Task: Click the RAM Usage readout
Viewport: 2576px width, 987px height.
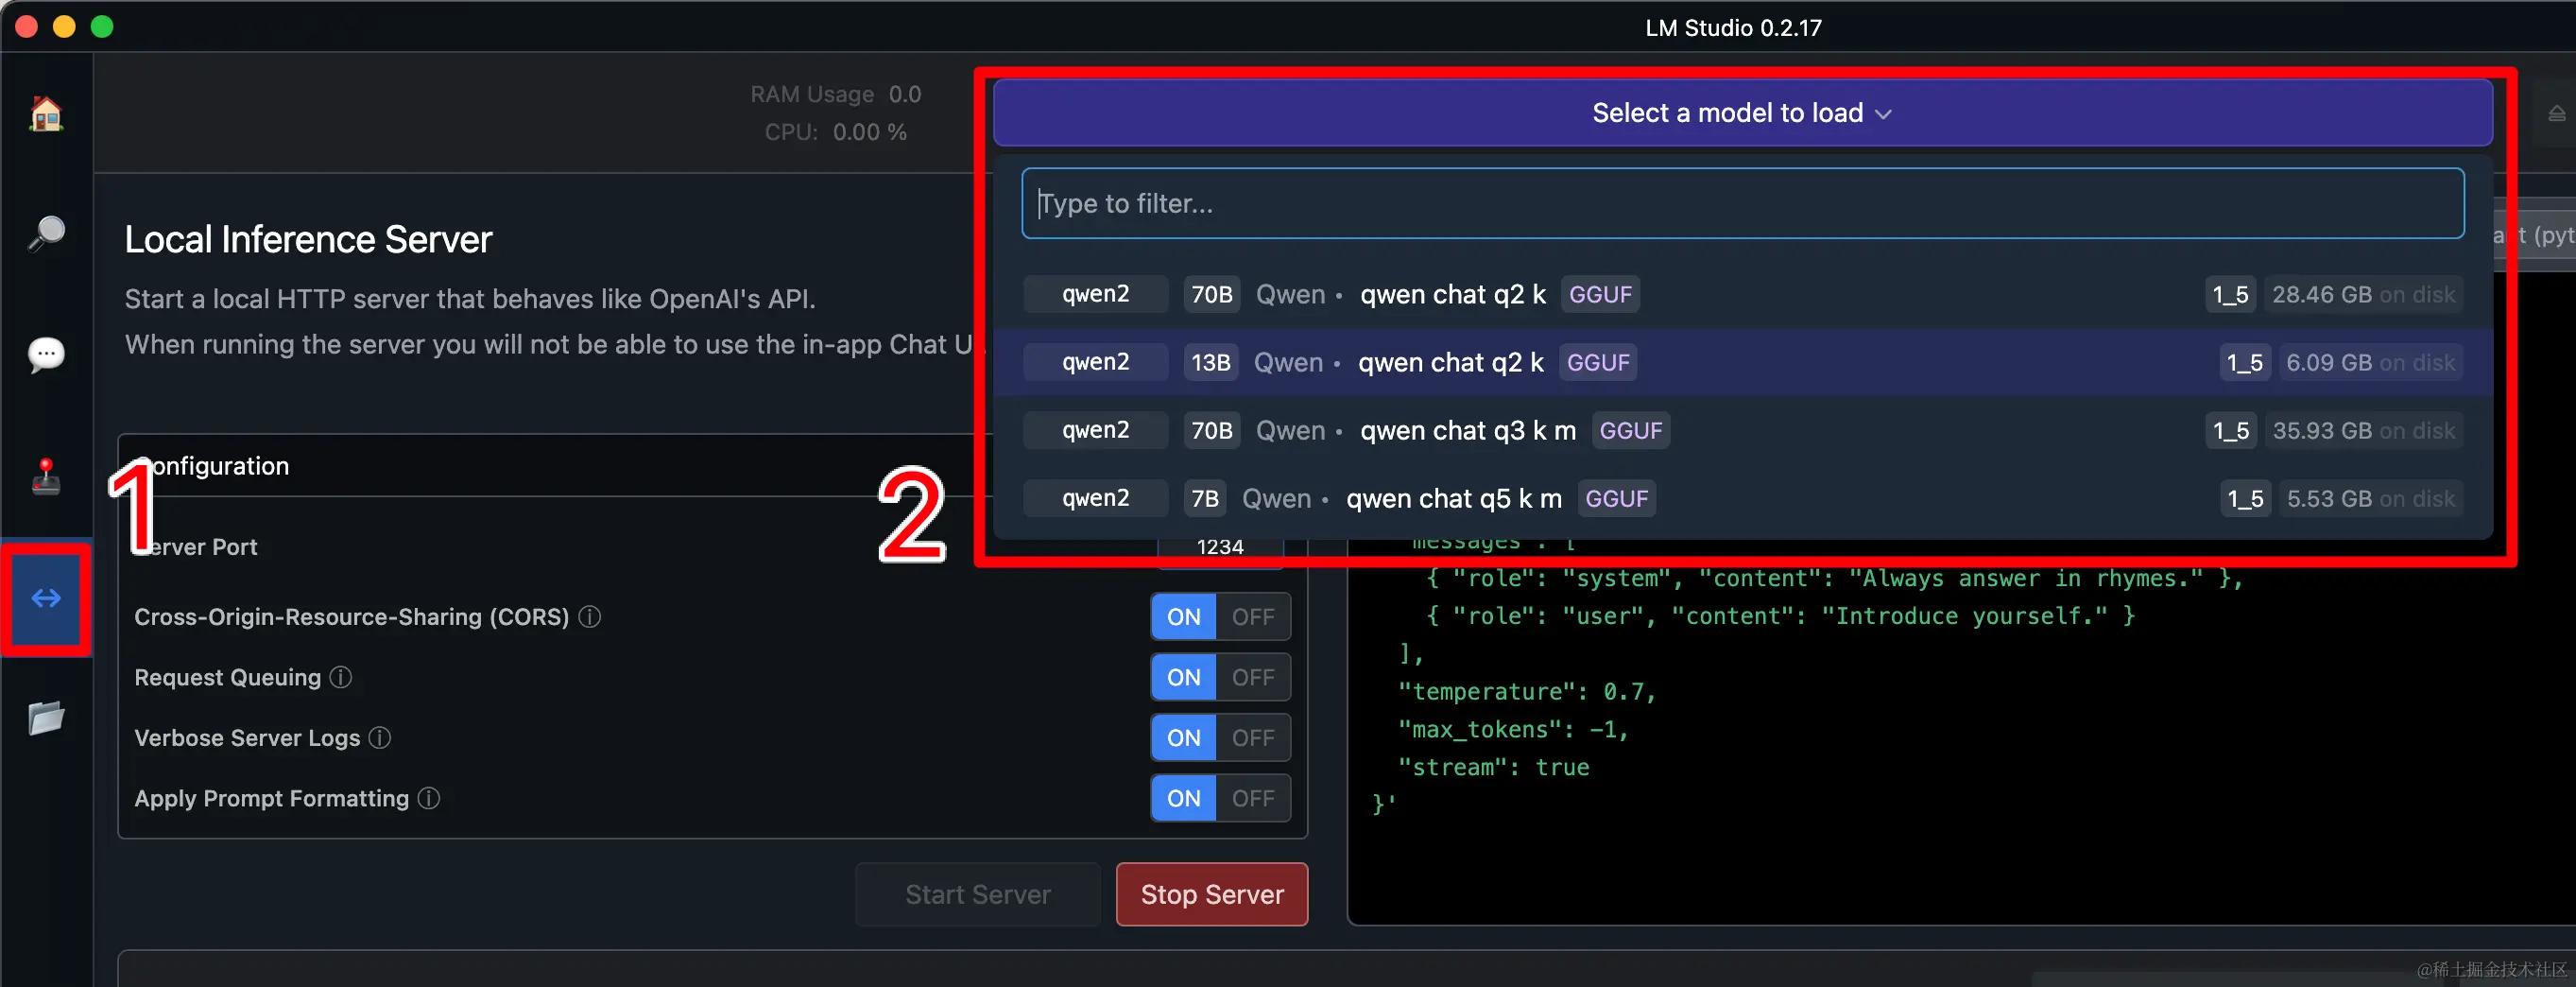Action: (x=836, y=94)
